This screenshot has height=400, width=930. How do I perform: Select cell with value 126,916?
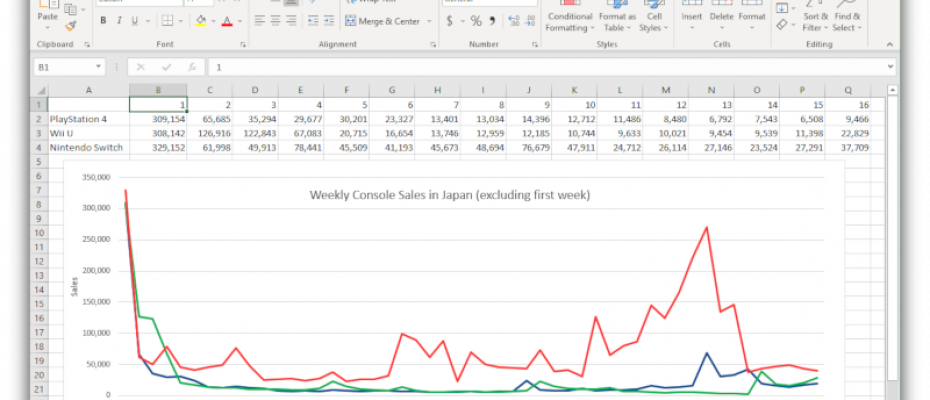210,133
